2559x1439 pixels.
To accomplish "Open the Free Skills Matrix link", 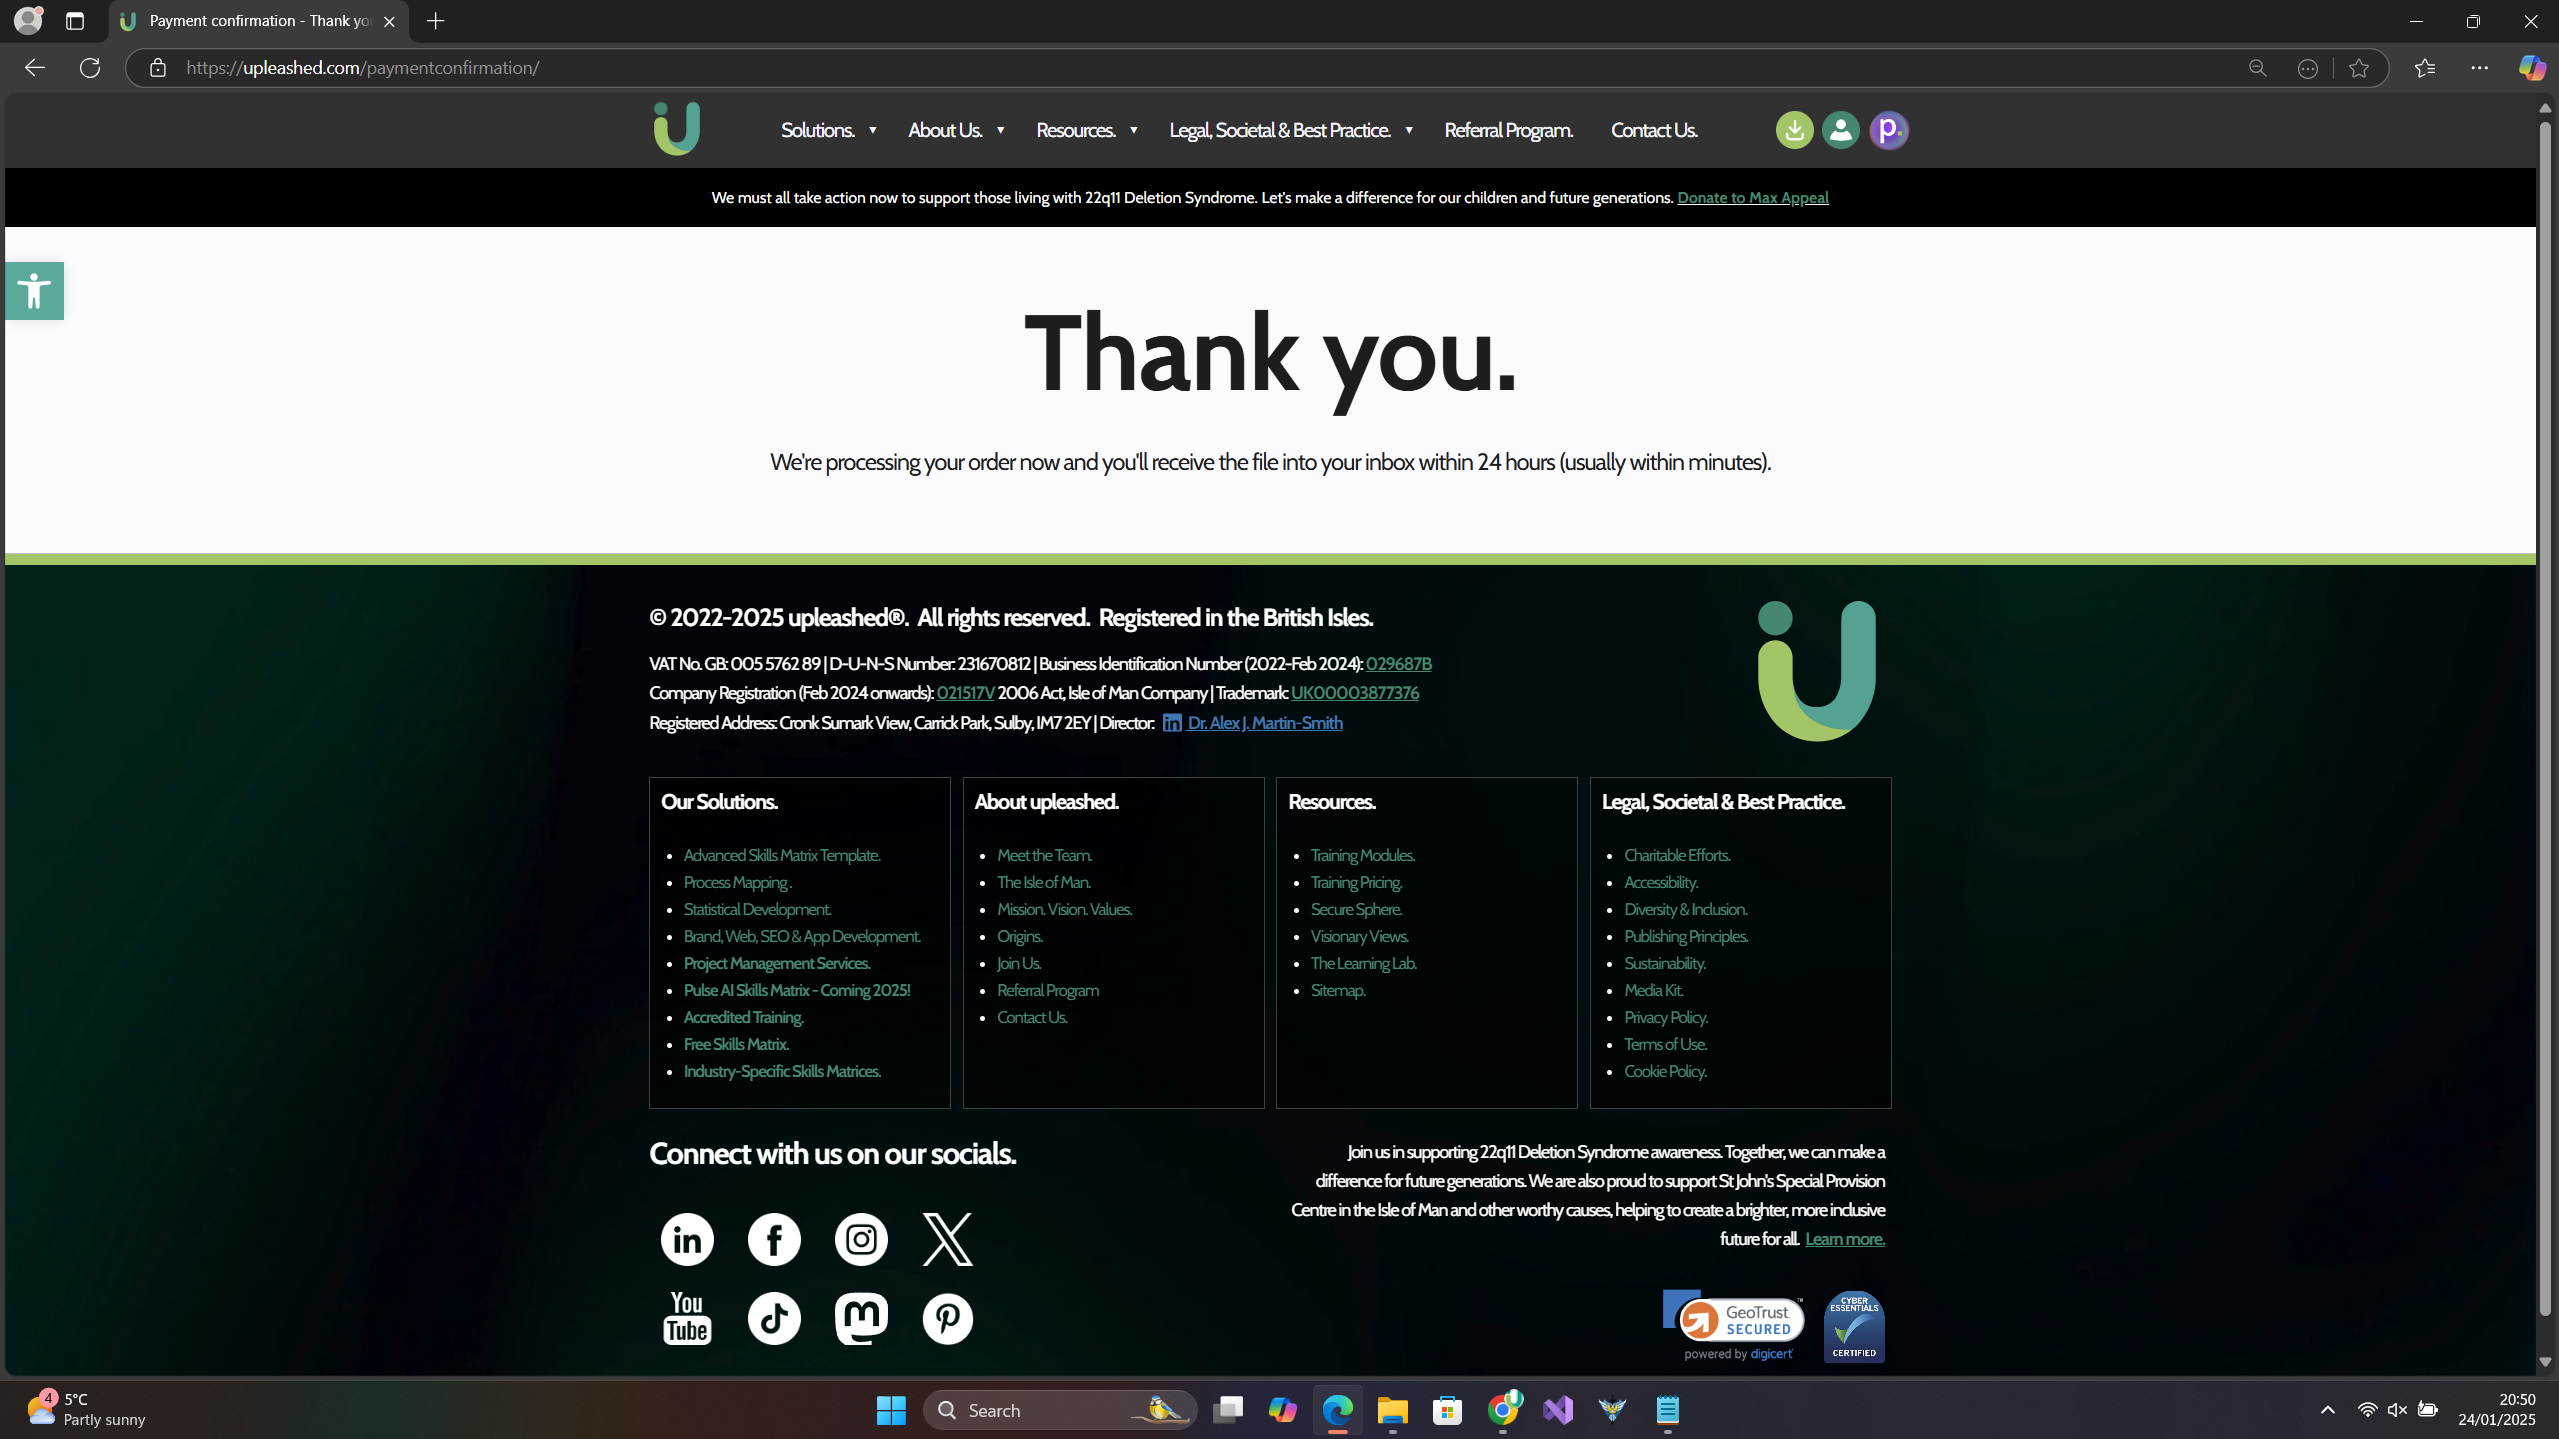I will 736,1044.
